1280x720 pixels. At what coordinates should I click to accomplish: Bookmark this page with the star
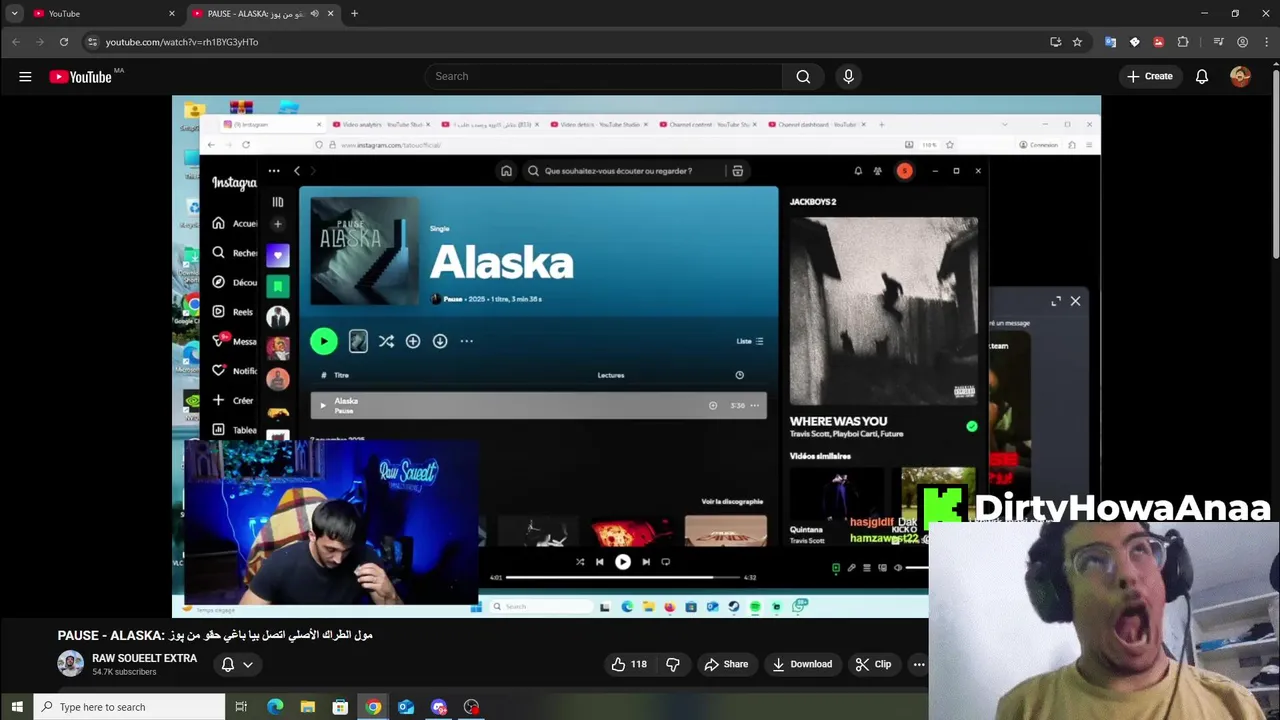coord(1077,42)
